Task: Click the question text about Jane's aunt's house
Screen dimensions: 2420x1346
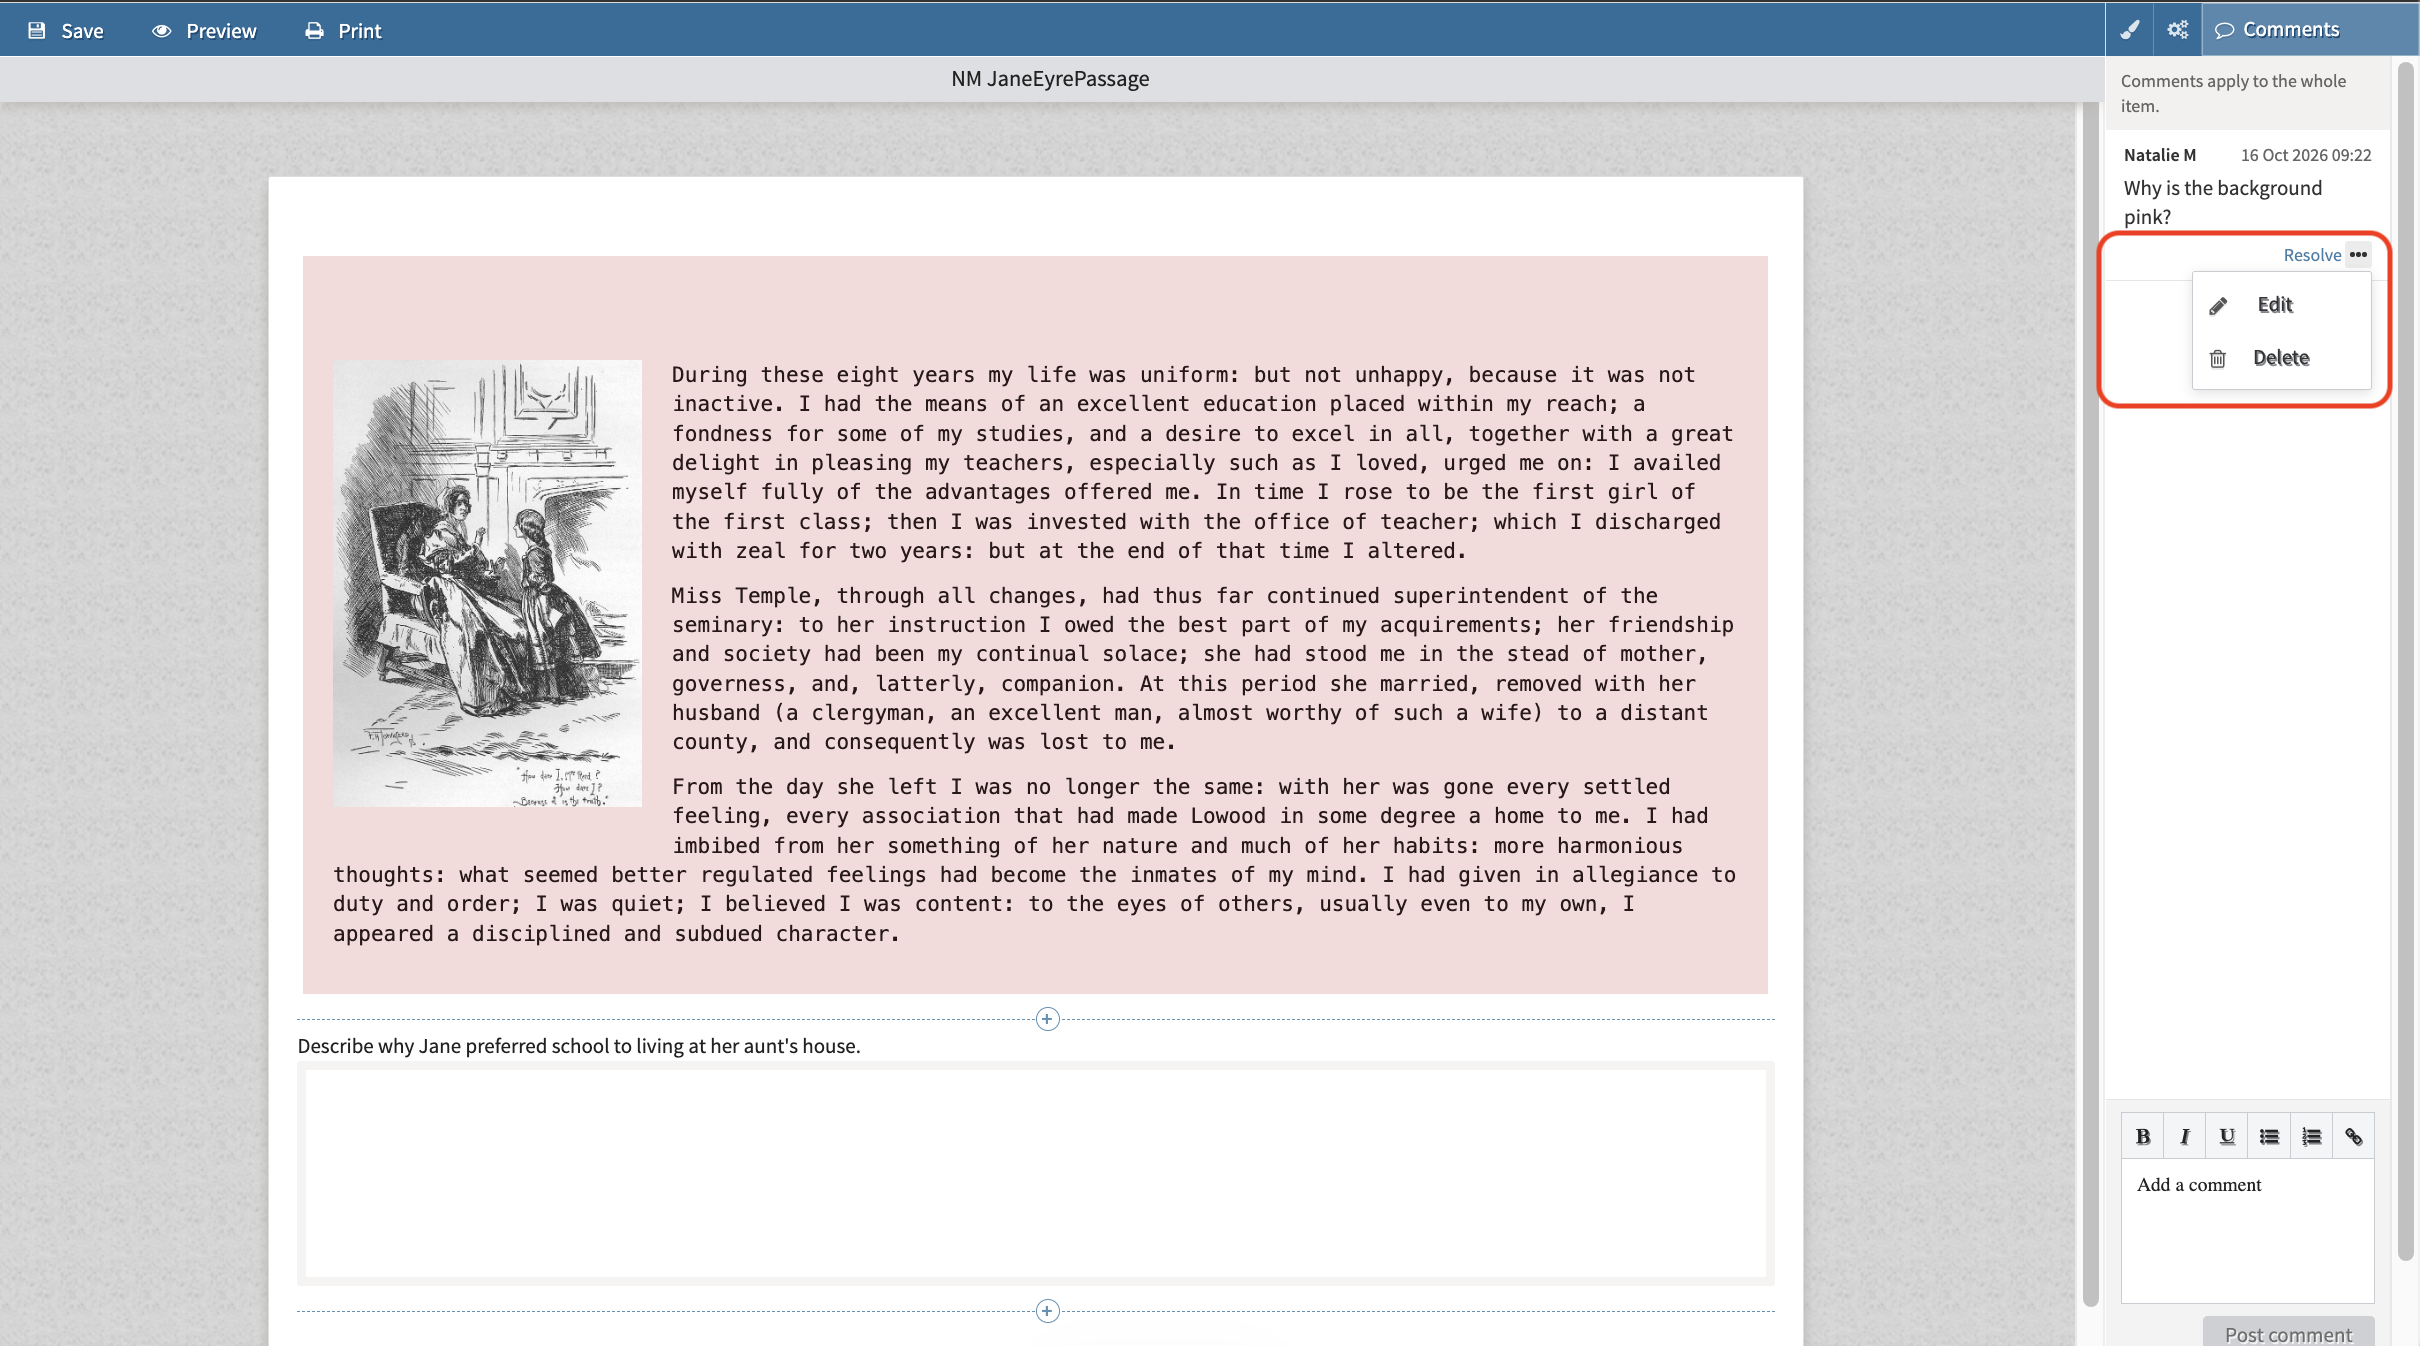Action: coord(578,1046)
